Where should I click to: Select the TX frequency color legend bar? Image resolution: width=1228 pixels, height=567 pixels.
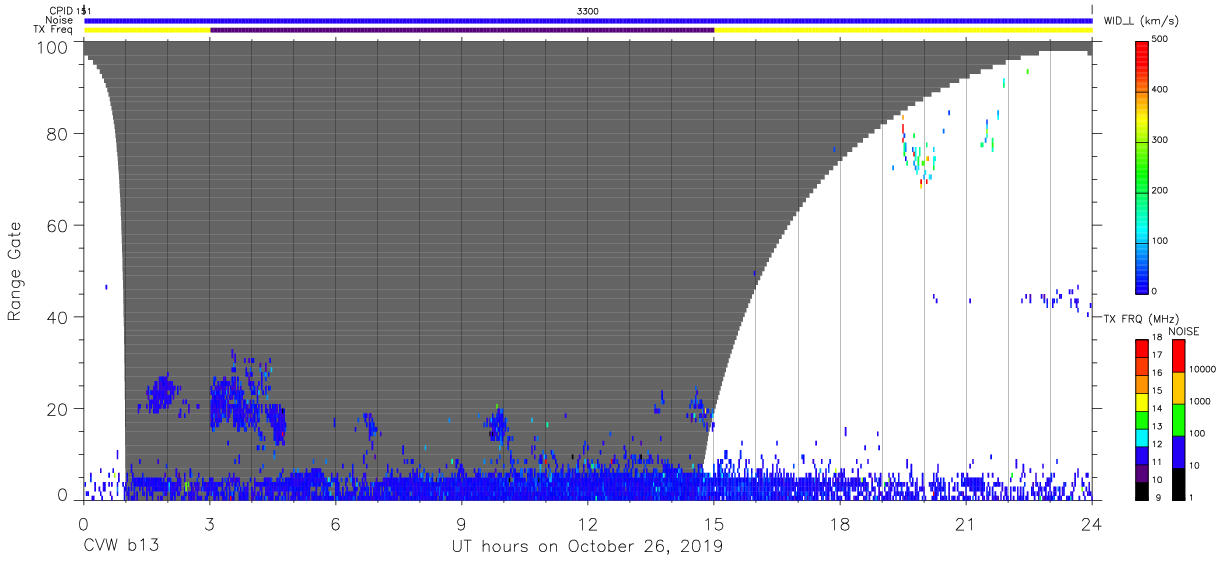(1143, 419)
